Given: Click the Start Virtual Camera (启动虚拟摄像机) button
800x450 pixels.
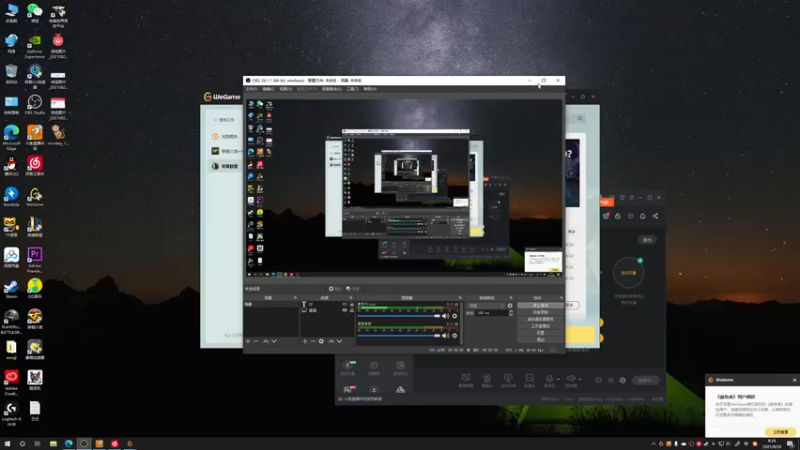Looking at the screenshot, I should [540, 319].
